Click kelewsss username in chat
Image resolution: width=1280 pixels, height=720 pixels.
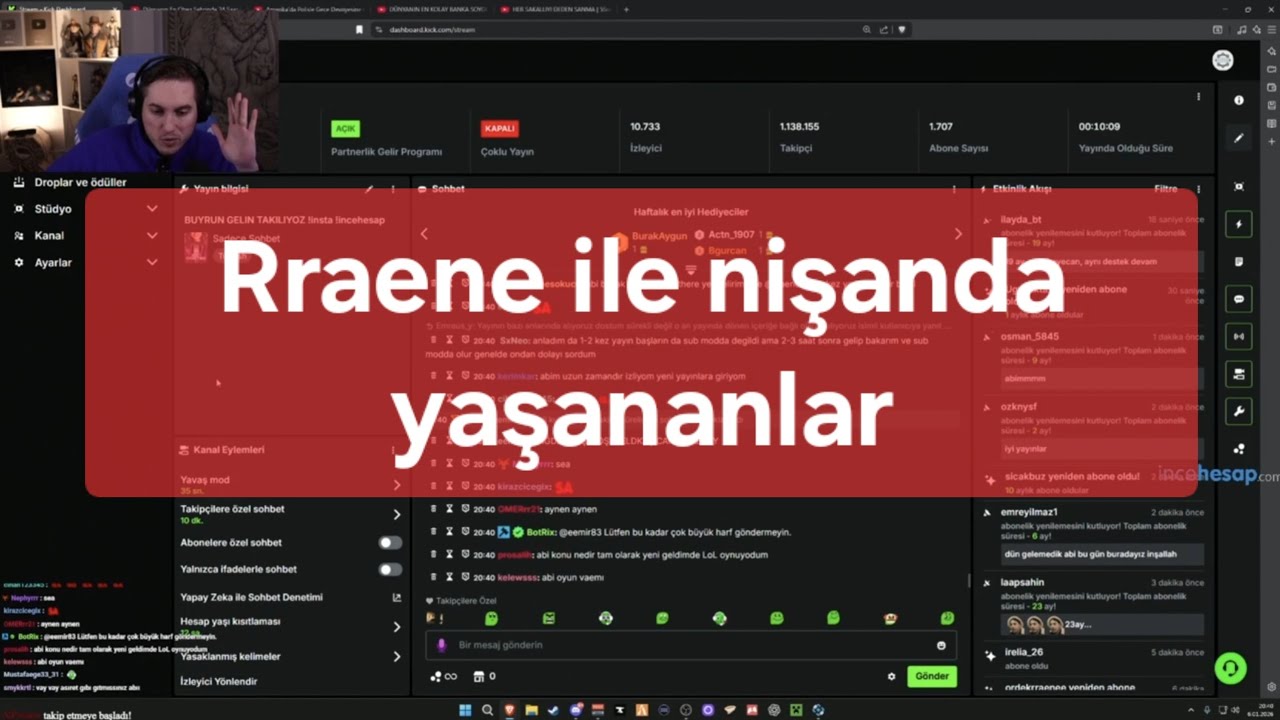point(520,577)
